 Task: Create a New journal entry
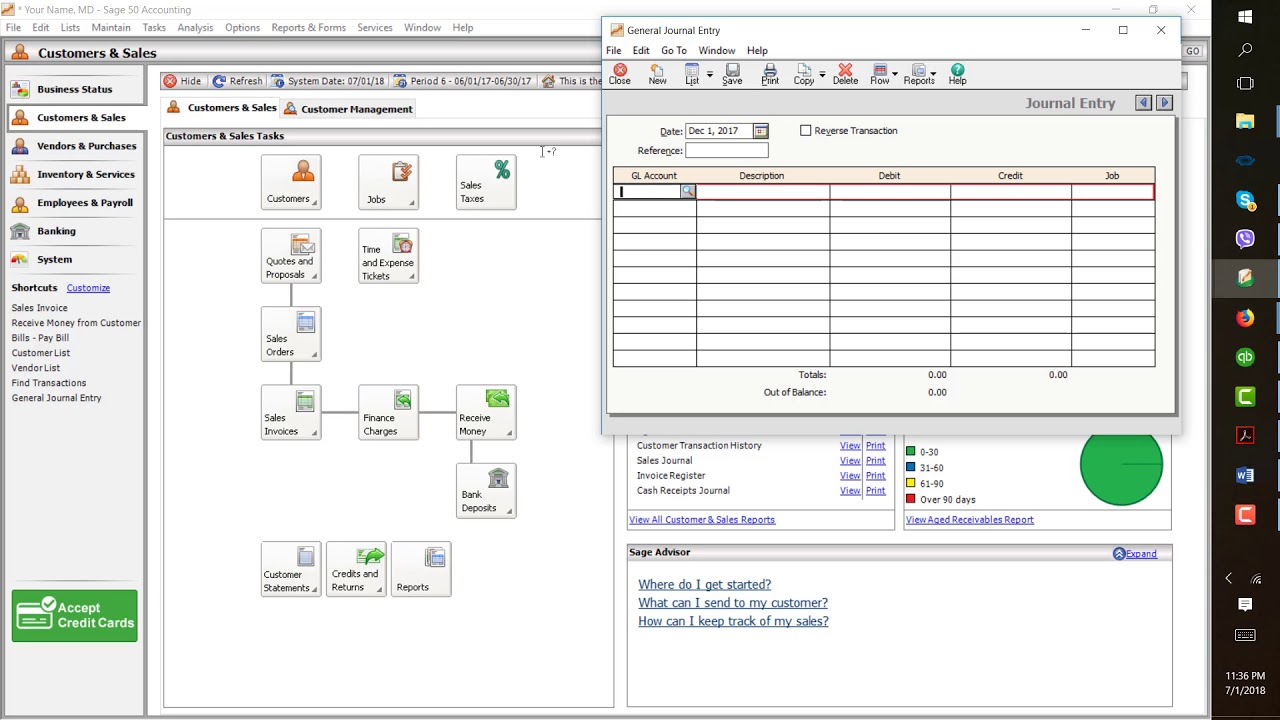click(657, 74)
